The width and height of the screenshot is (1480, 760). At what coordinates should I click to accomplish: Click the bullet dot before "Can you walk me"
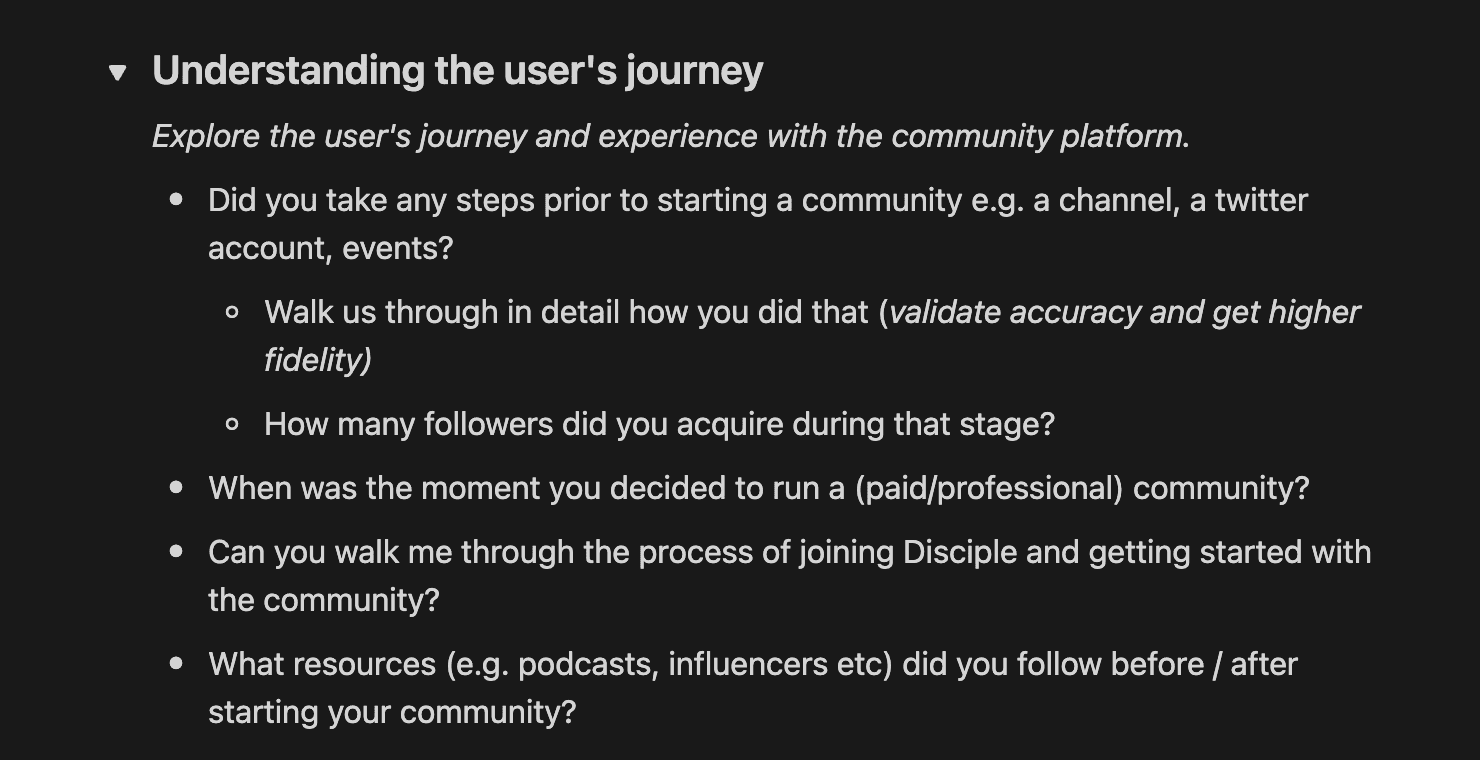(x=177, y=552)
